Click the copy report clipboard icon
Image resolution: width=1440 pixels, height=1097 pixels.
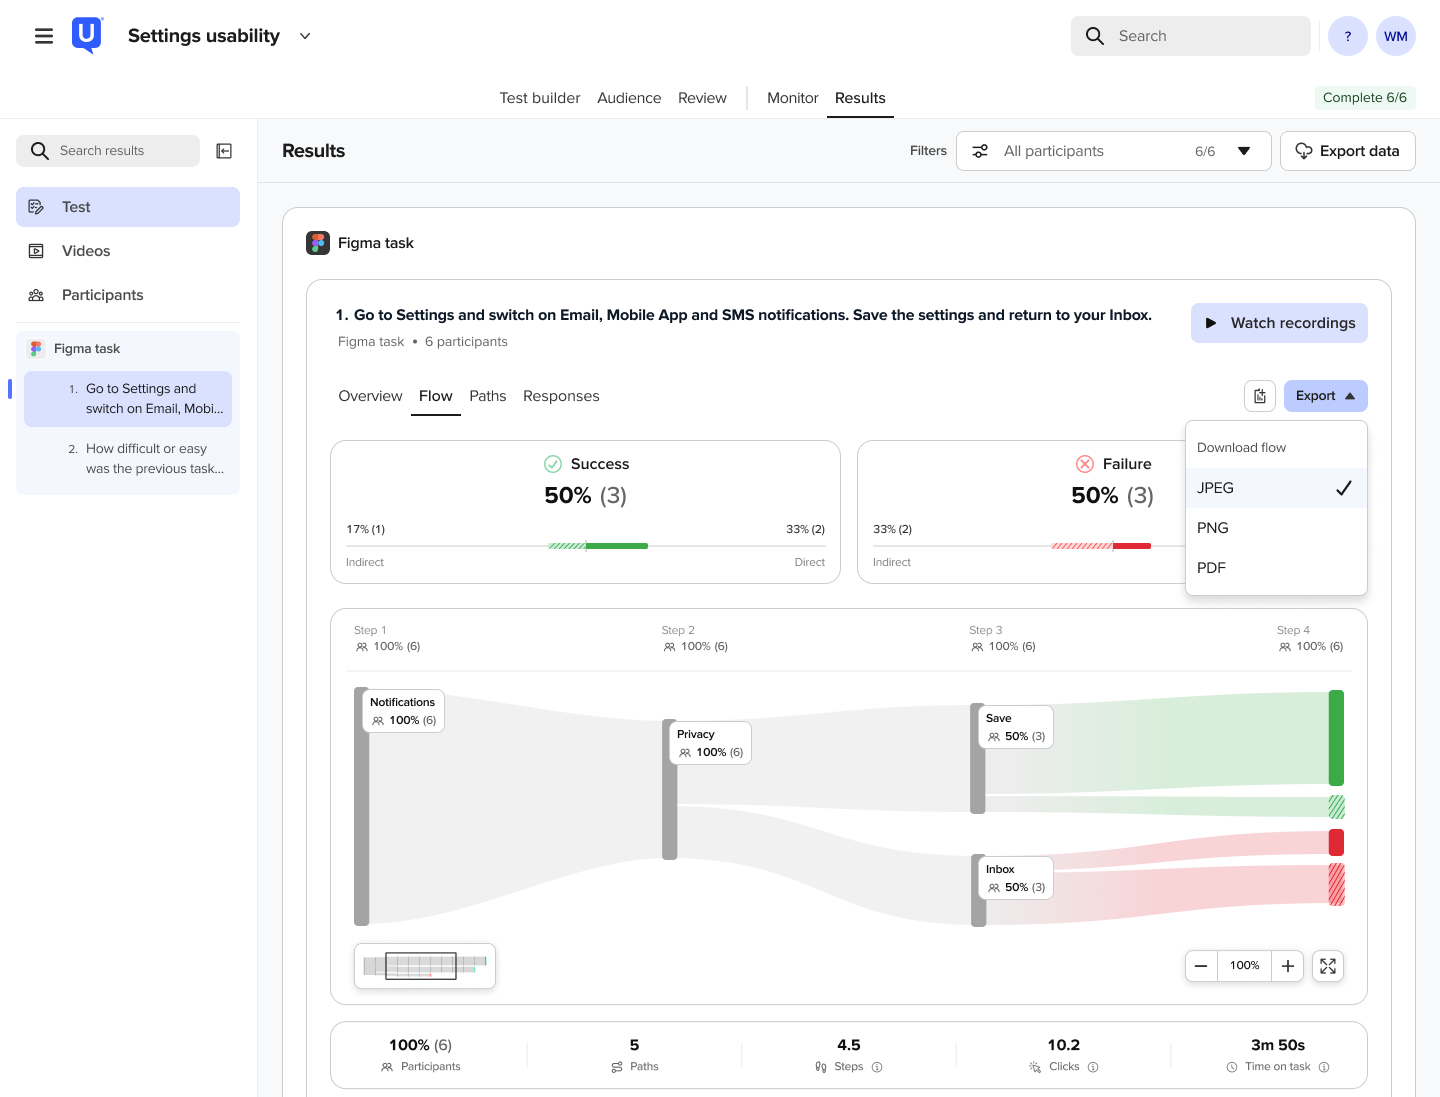click(1260, 396)
